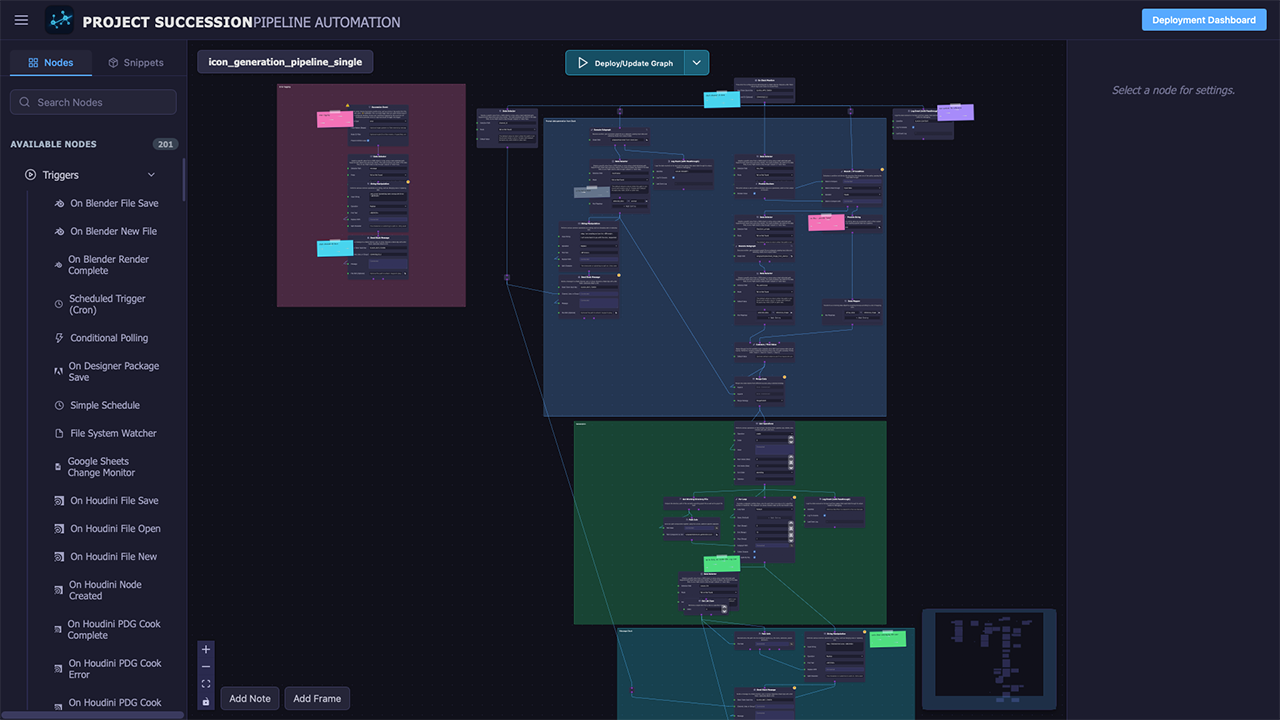Click the sidebar horizontal scrollbar
Screen dimensions: 1280x720
(x=92, y=714)
